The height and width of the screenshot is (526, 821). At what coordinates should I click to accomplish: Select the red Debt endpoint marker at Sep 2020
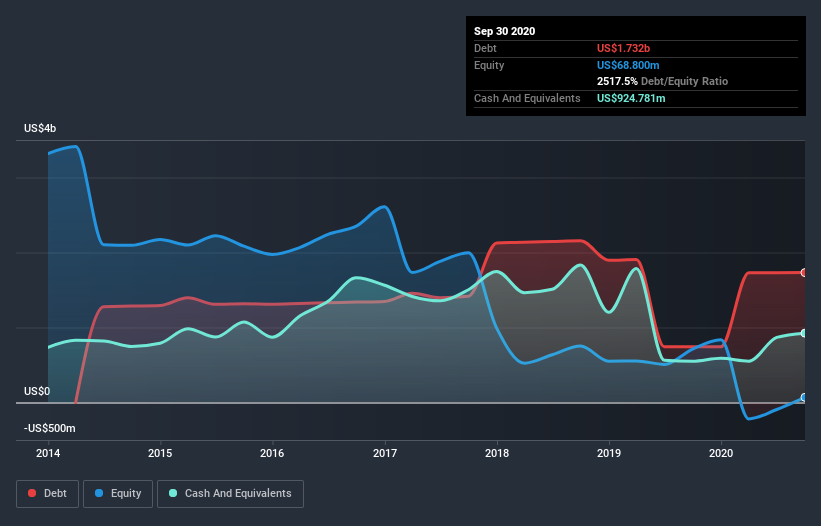click(804, 273)
